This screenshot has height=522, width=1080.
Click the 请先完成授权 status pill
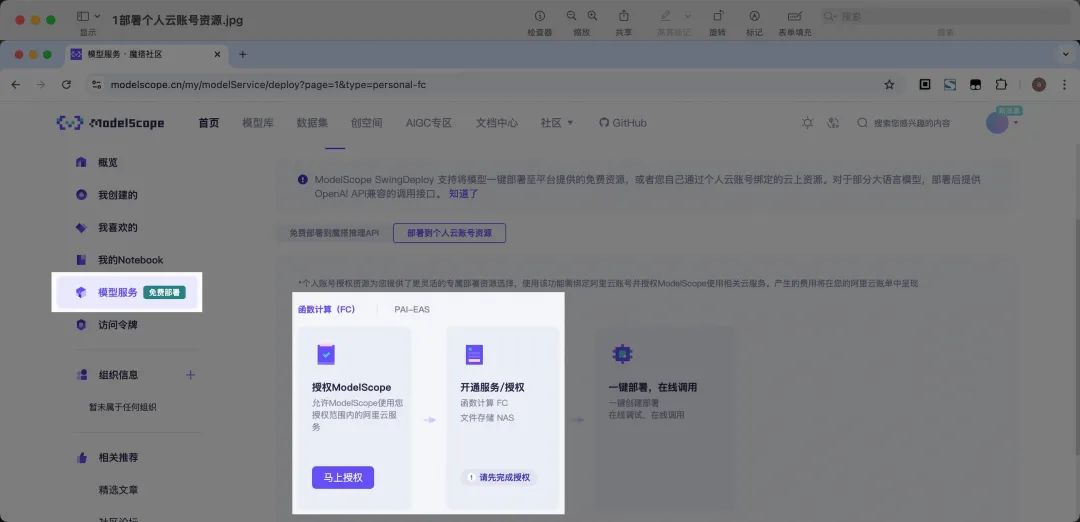[499, 477]
